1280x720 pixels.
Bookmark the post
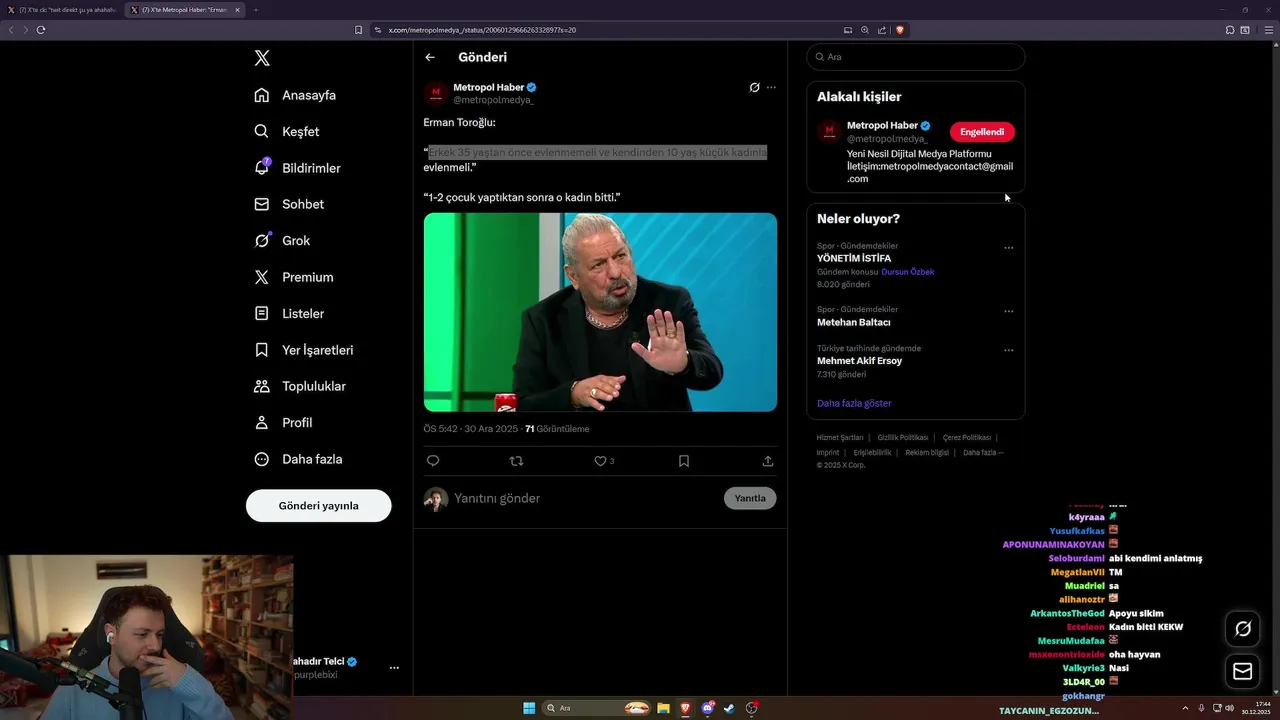pyautogui.click(x=684, y=461)
